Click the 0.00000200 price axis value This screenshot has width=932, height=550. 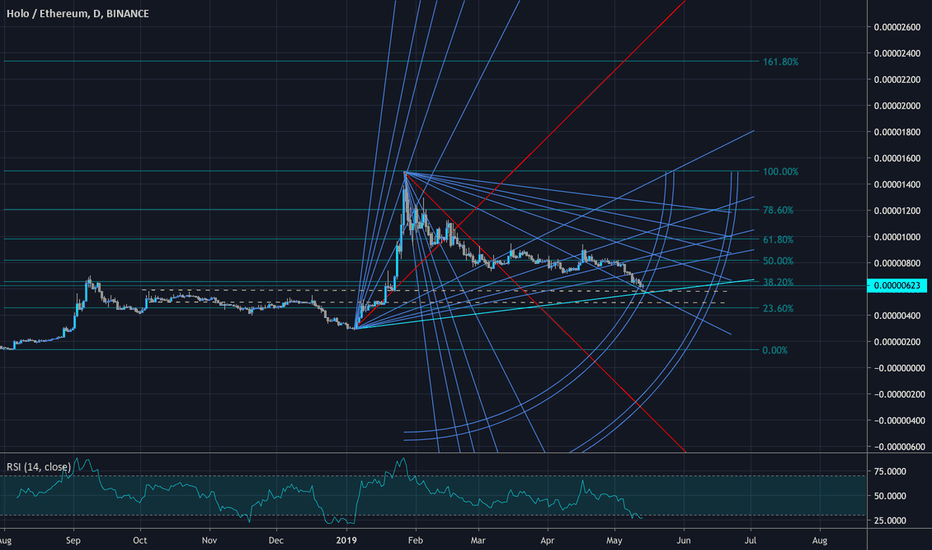[897, 342]
